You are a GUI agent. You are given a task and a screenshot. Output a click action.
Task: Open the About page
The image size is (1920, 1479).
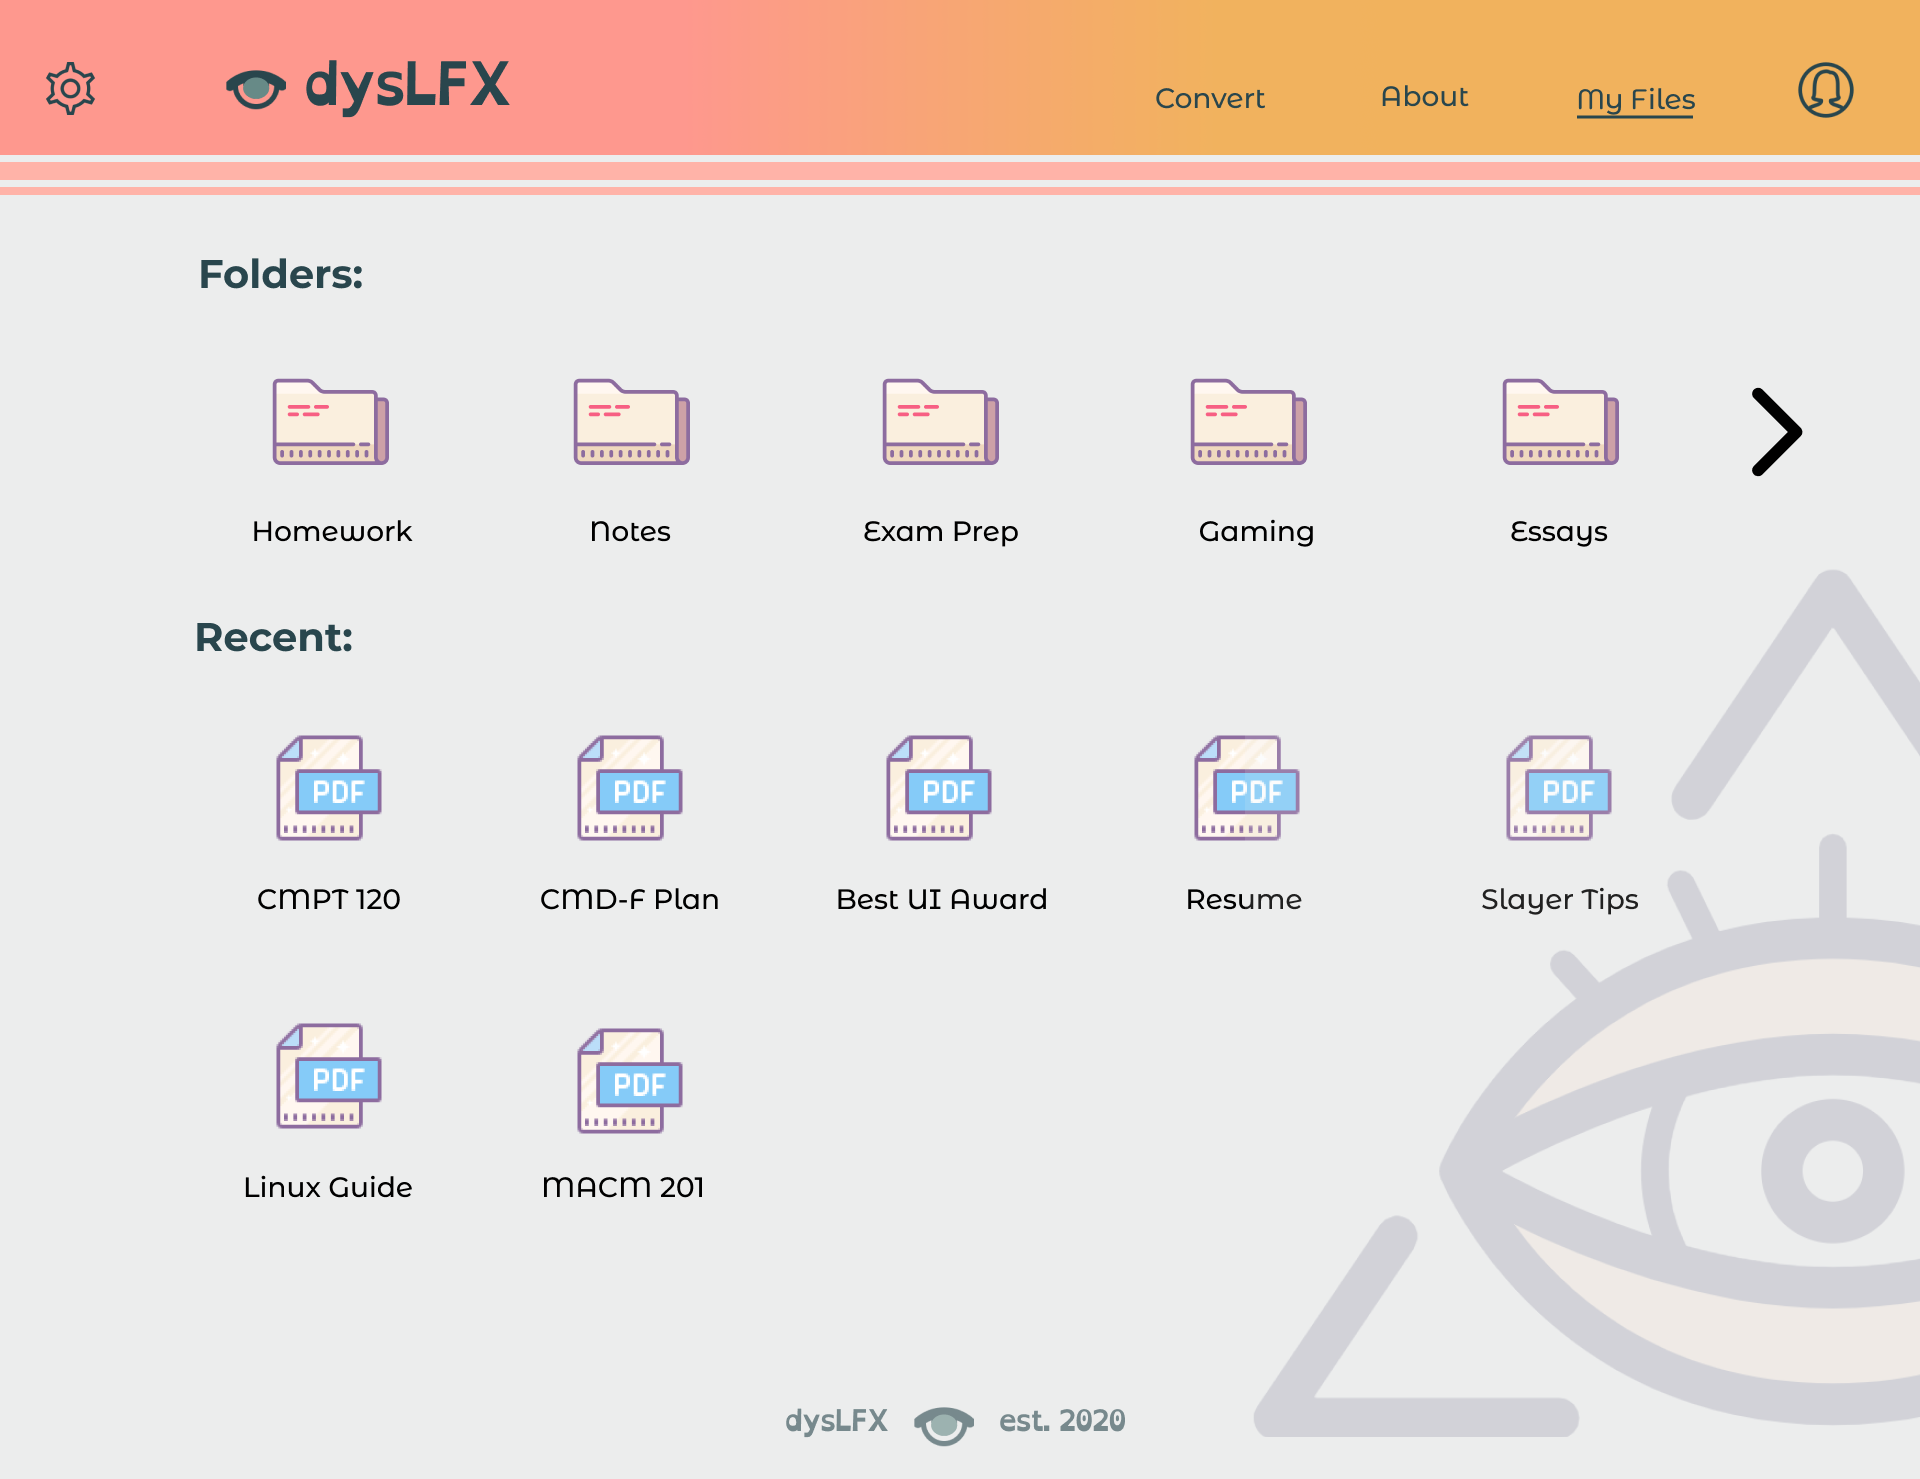(x=1424, y=97)
